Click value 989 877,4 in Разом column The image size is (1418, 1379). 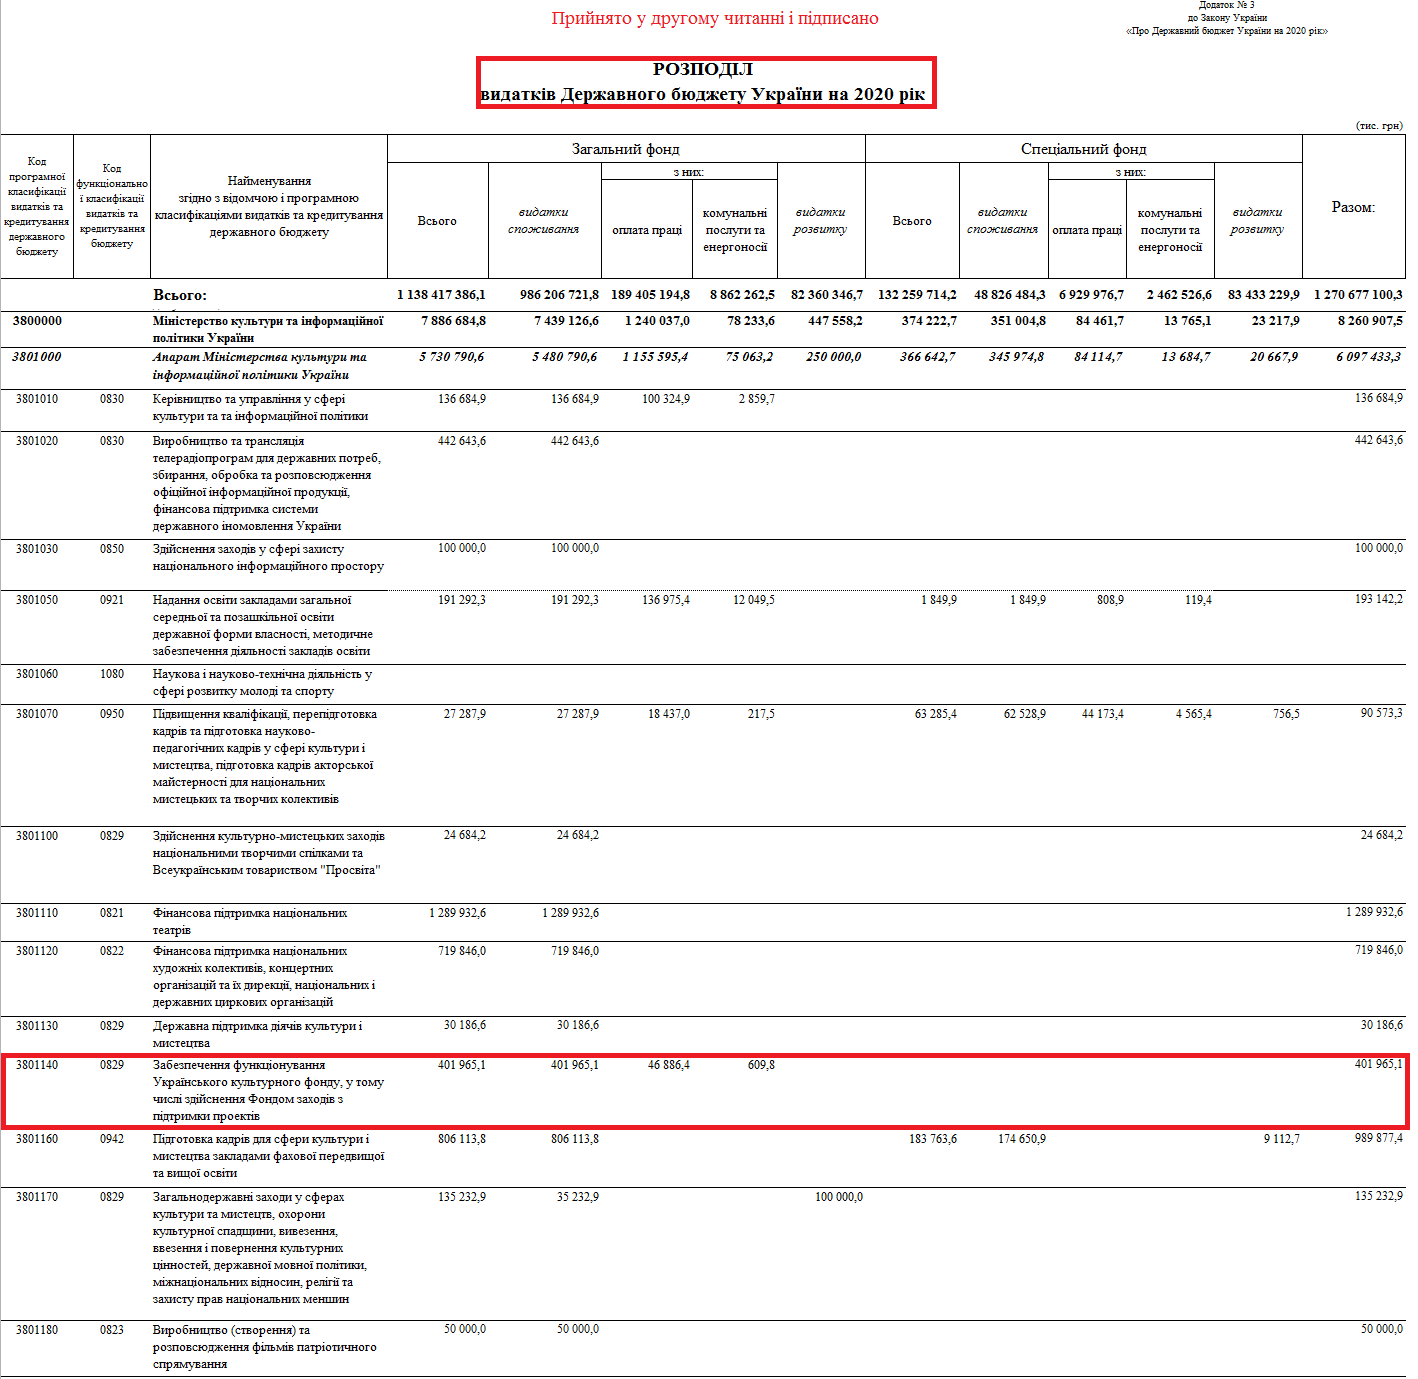1378,1138
